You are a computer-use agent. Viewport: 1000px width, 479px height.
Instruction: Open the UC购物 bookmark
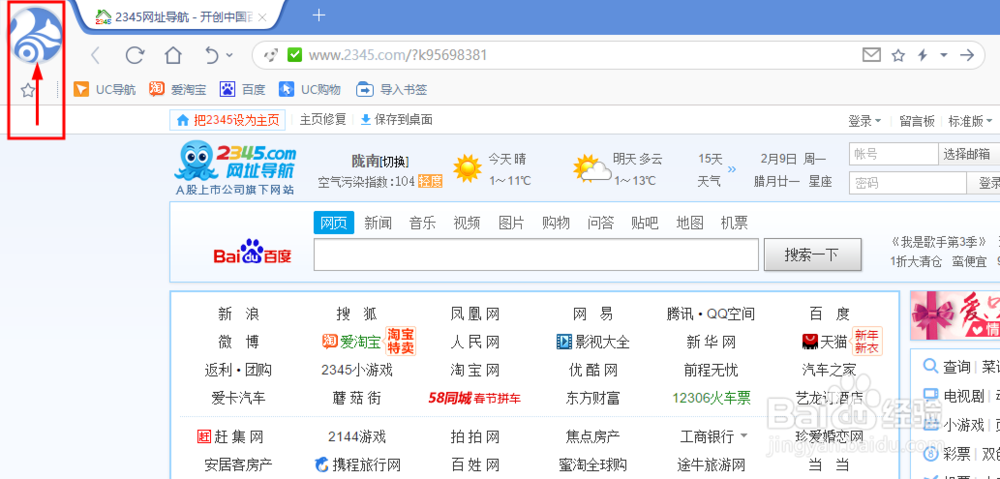(x=310, y=89)
